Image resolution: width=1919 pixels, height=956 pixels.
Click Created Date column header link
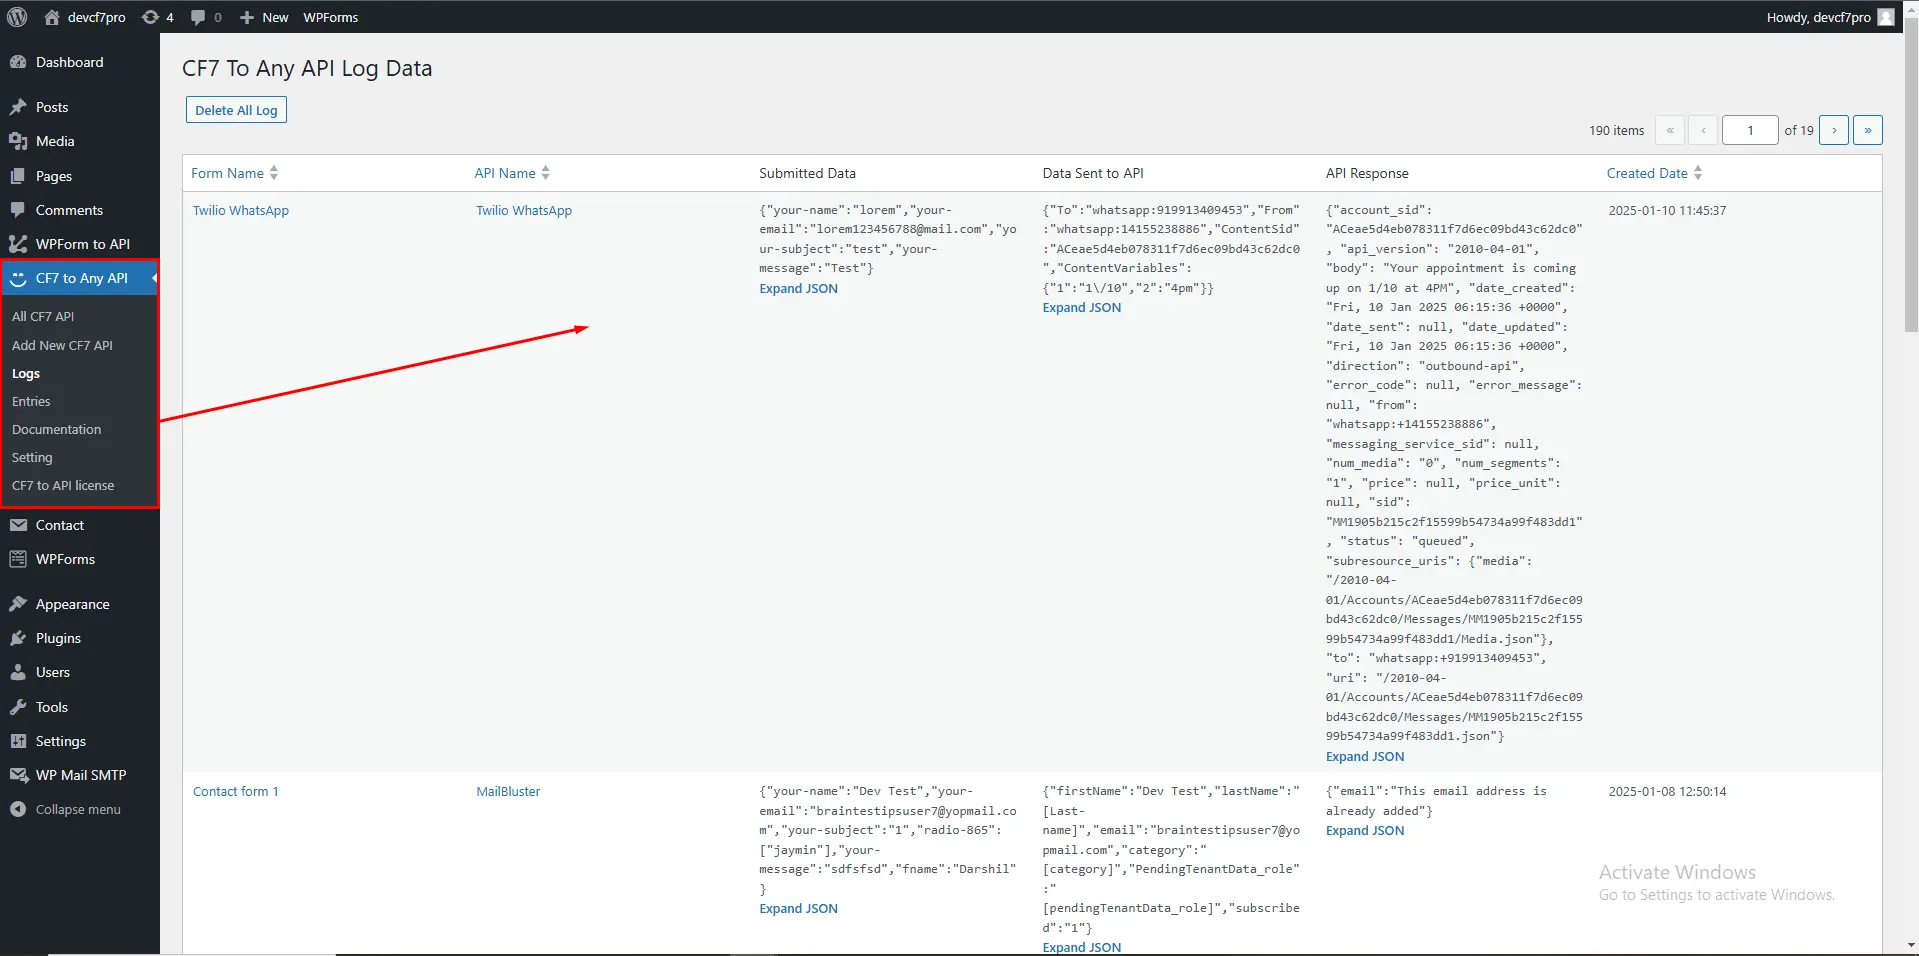tap(1647, 173)
